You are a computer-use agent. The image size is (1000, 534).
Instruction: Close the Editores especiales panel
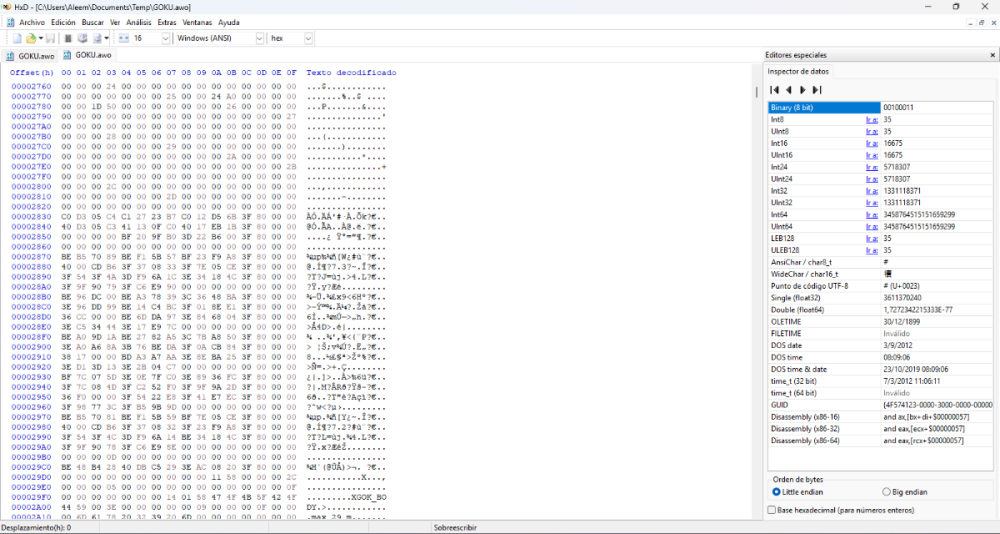click(x=991, y=55)
